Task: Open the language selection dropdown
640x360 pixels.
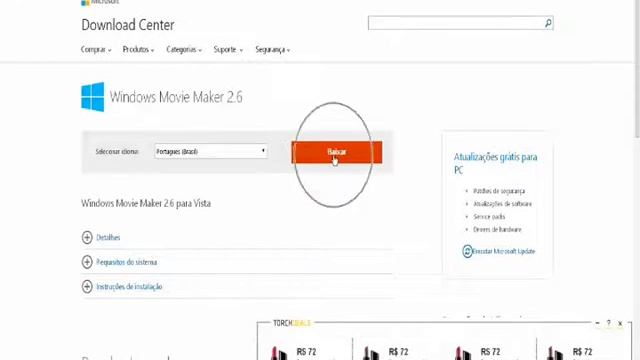Action: point(211,151)
